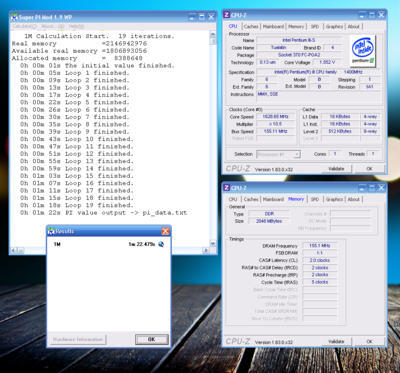Click OK in the upper CPU-Z window

(369, 169)
